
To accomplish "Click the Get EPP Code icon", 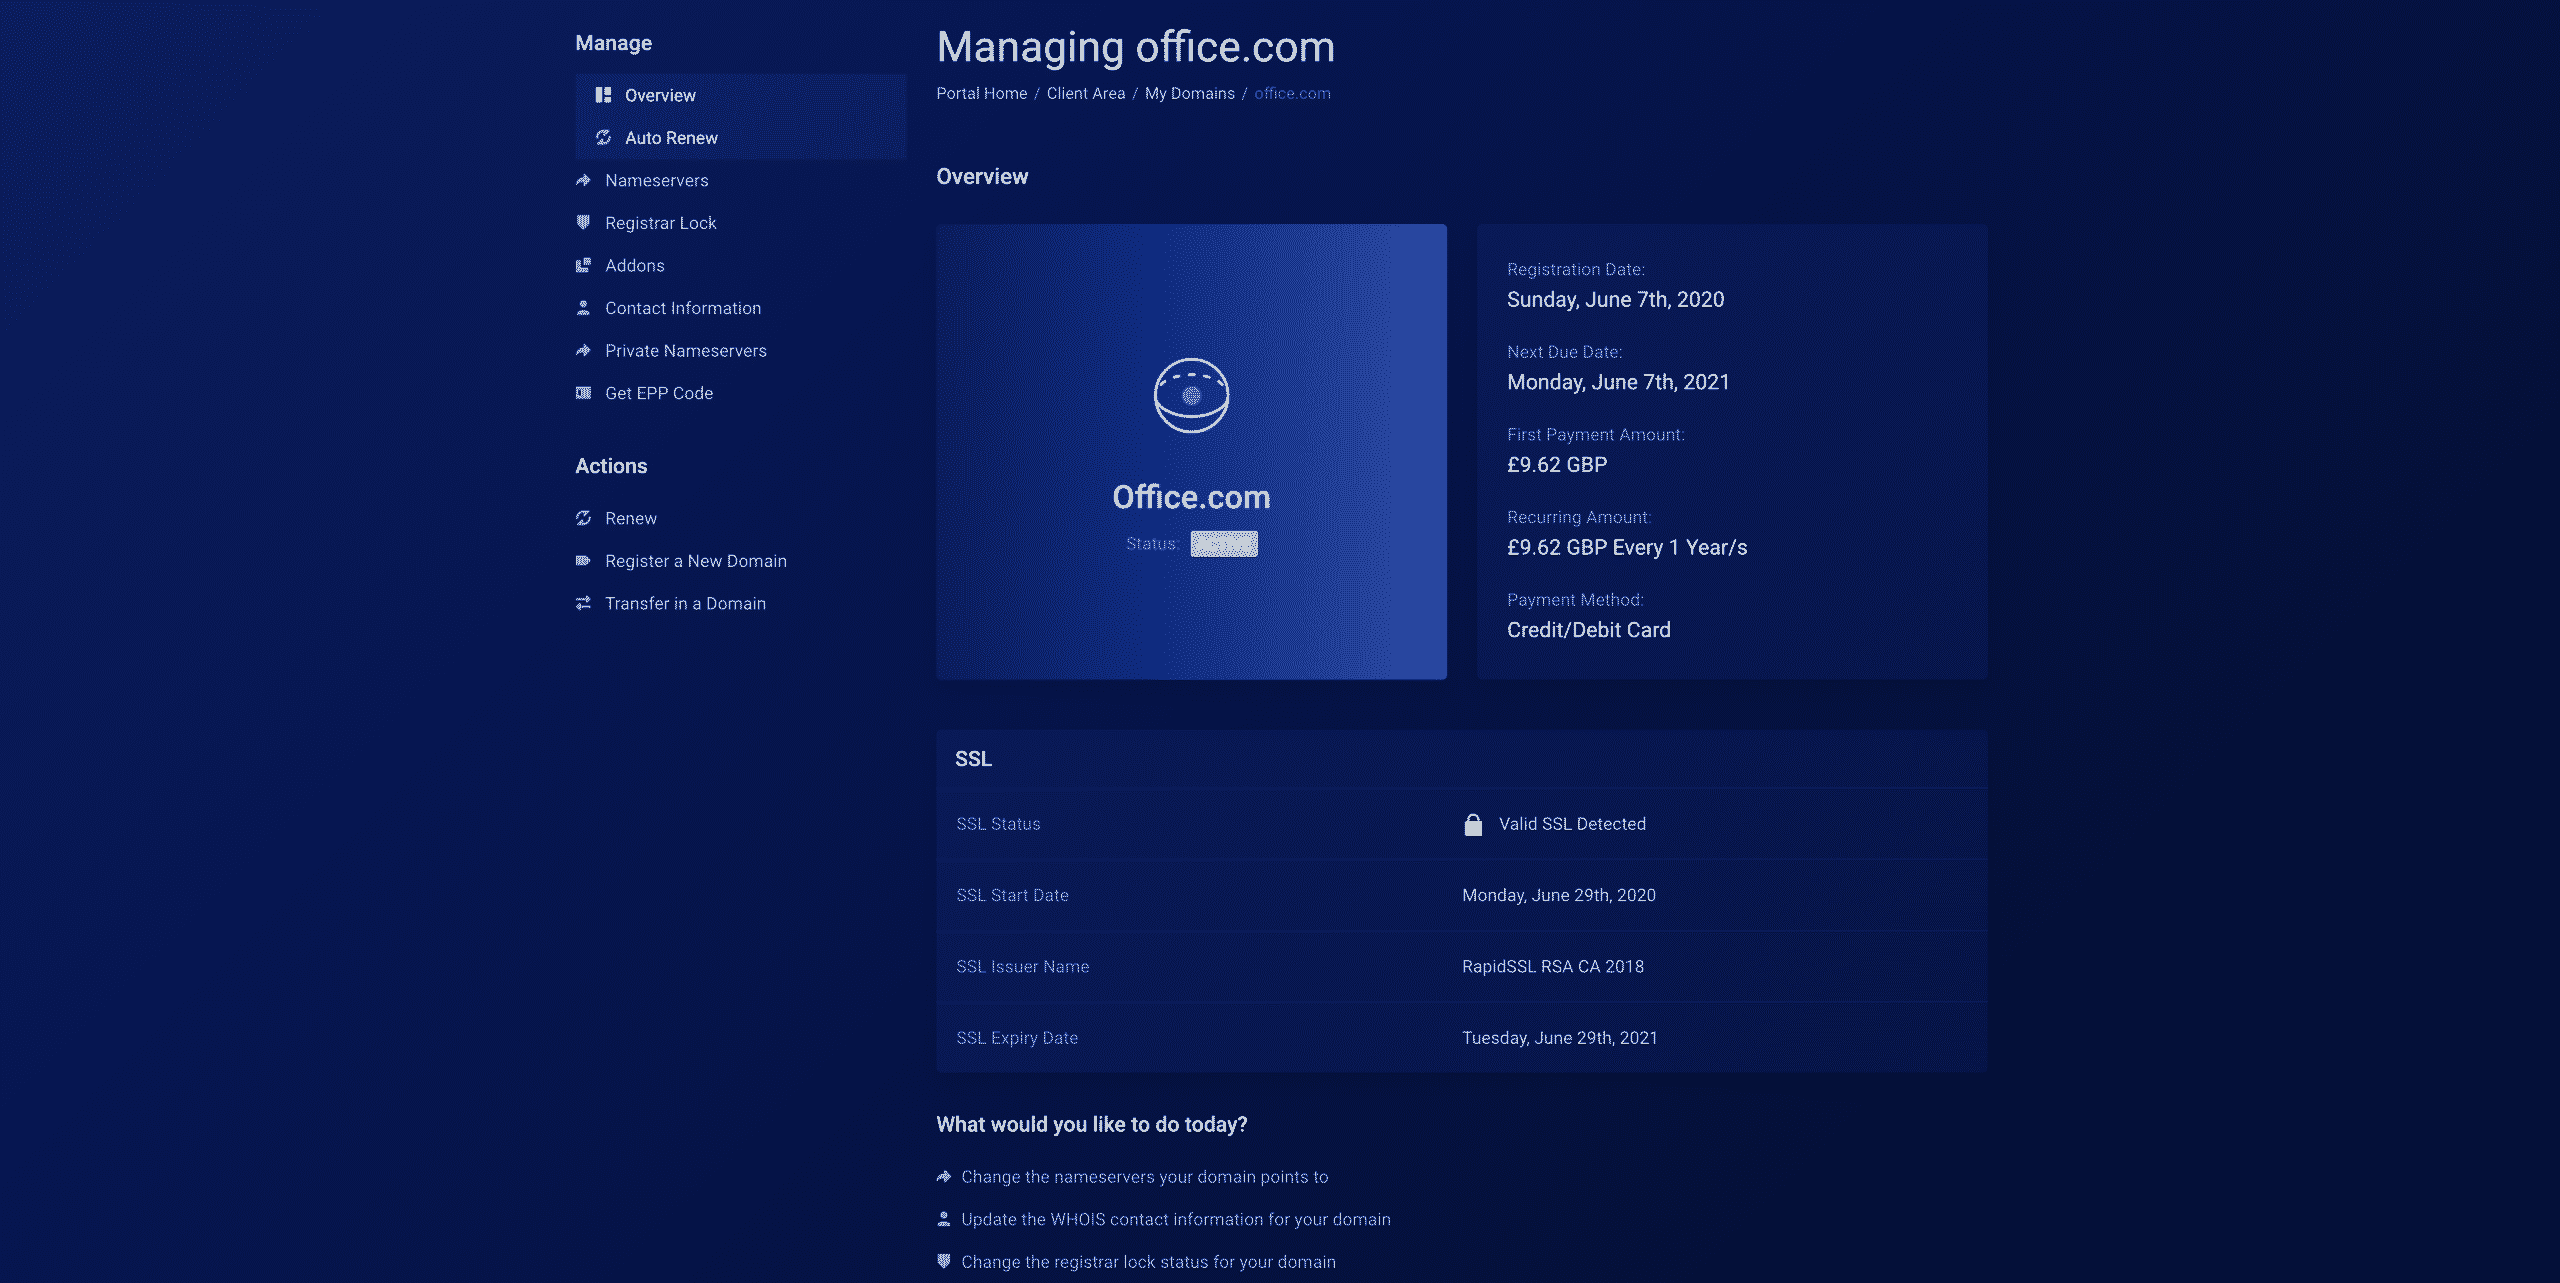I will coord(583,393).
